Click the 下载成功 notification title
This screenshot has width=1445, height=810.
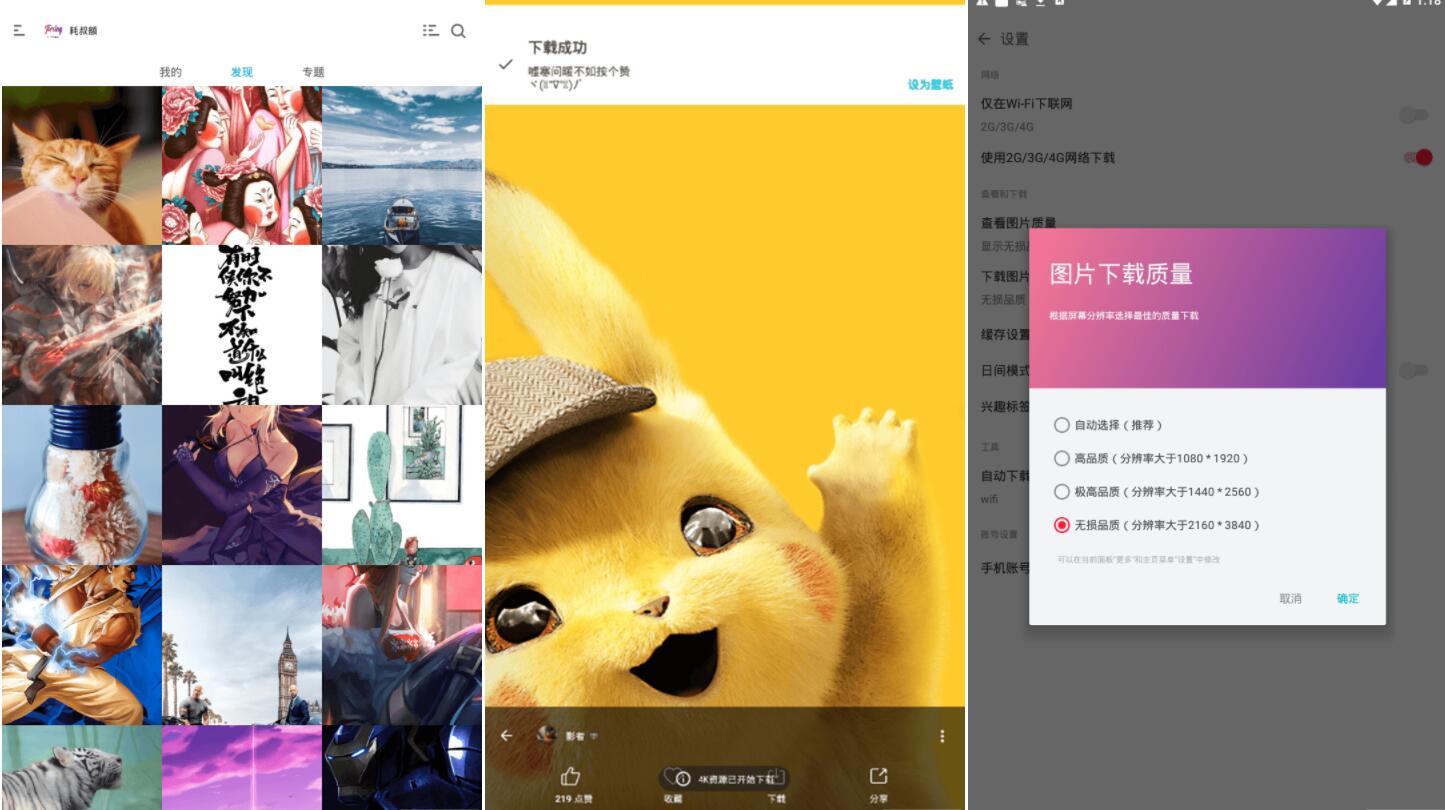pyautogui.click(x=558, y=47)
